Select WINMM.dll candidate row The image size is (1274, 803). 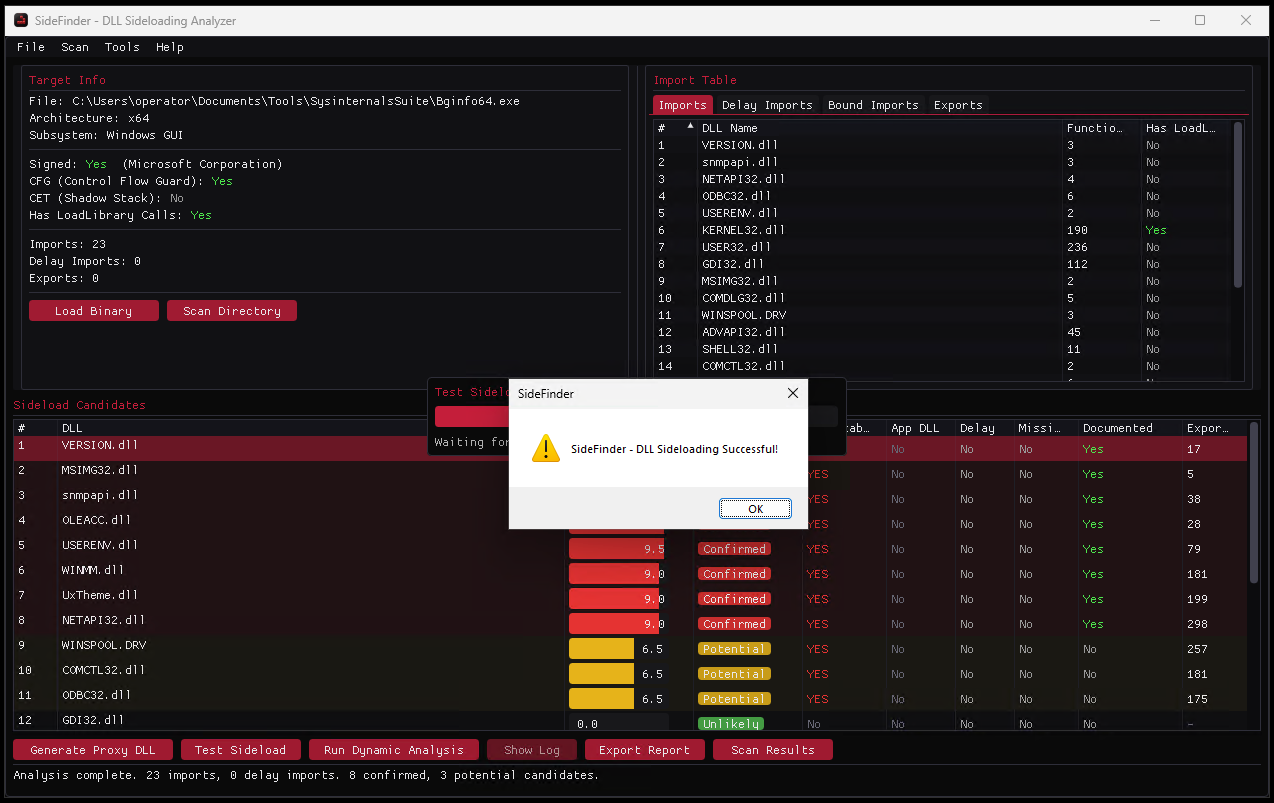pyautogui.click(x=630, y=573)
